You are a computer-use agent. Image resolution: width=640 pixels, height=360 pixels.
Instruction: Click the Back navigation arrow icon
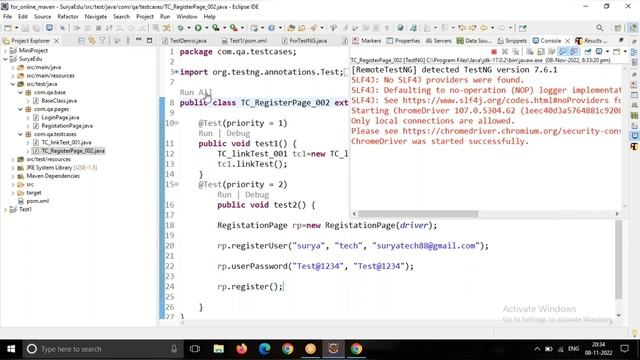tap(484, 28)
